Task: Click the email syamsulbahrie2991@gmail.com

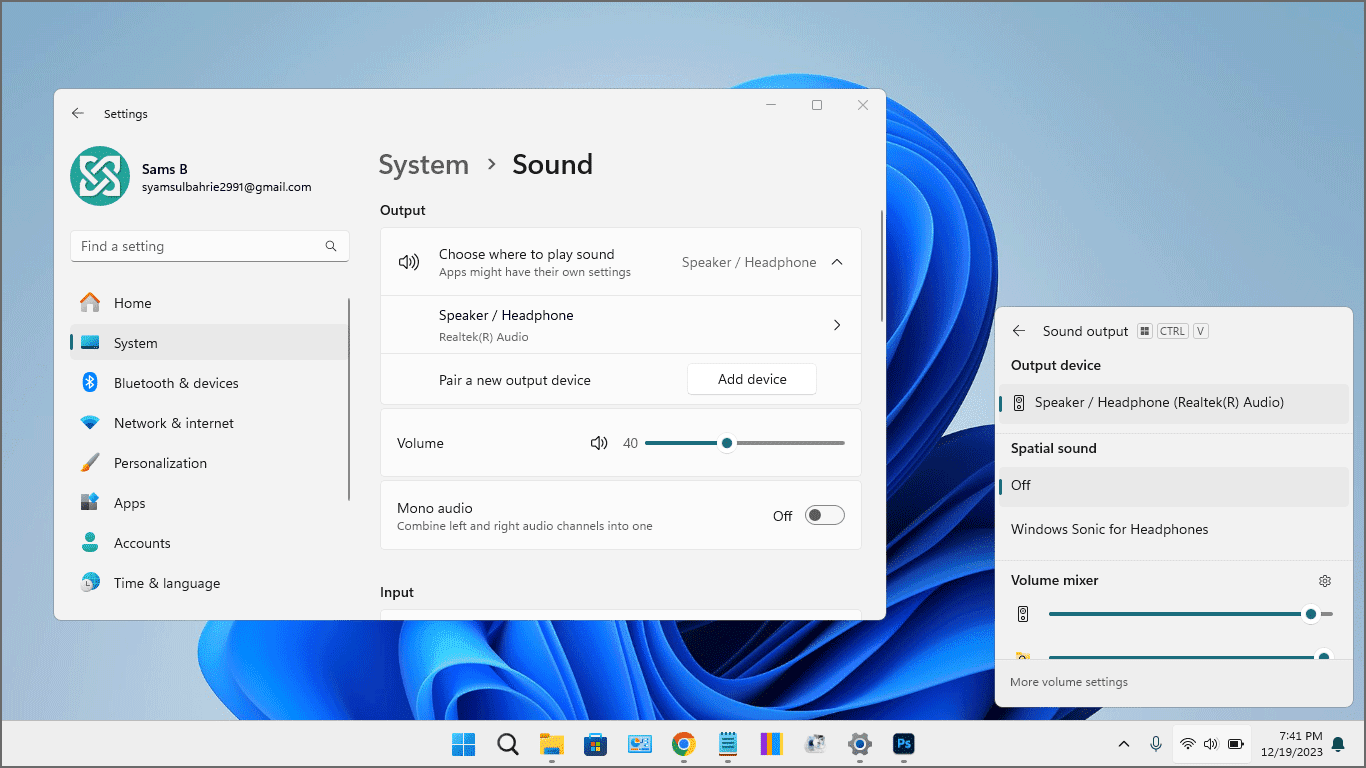Action: click(x=226, y=187)
